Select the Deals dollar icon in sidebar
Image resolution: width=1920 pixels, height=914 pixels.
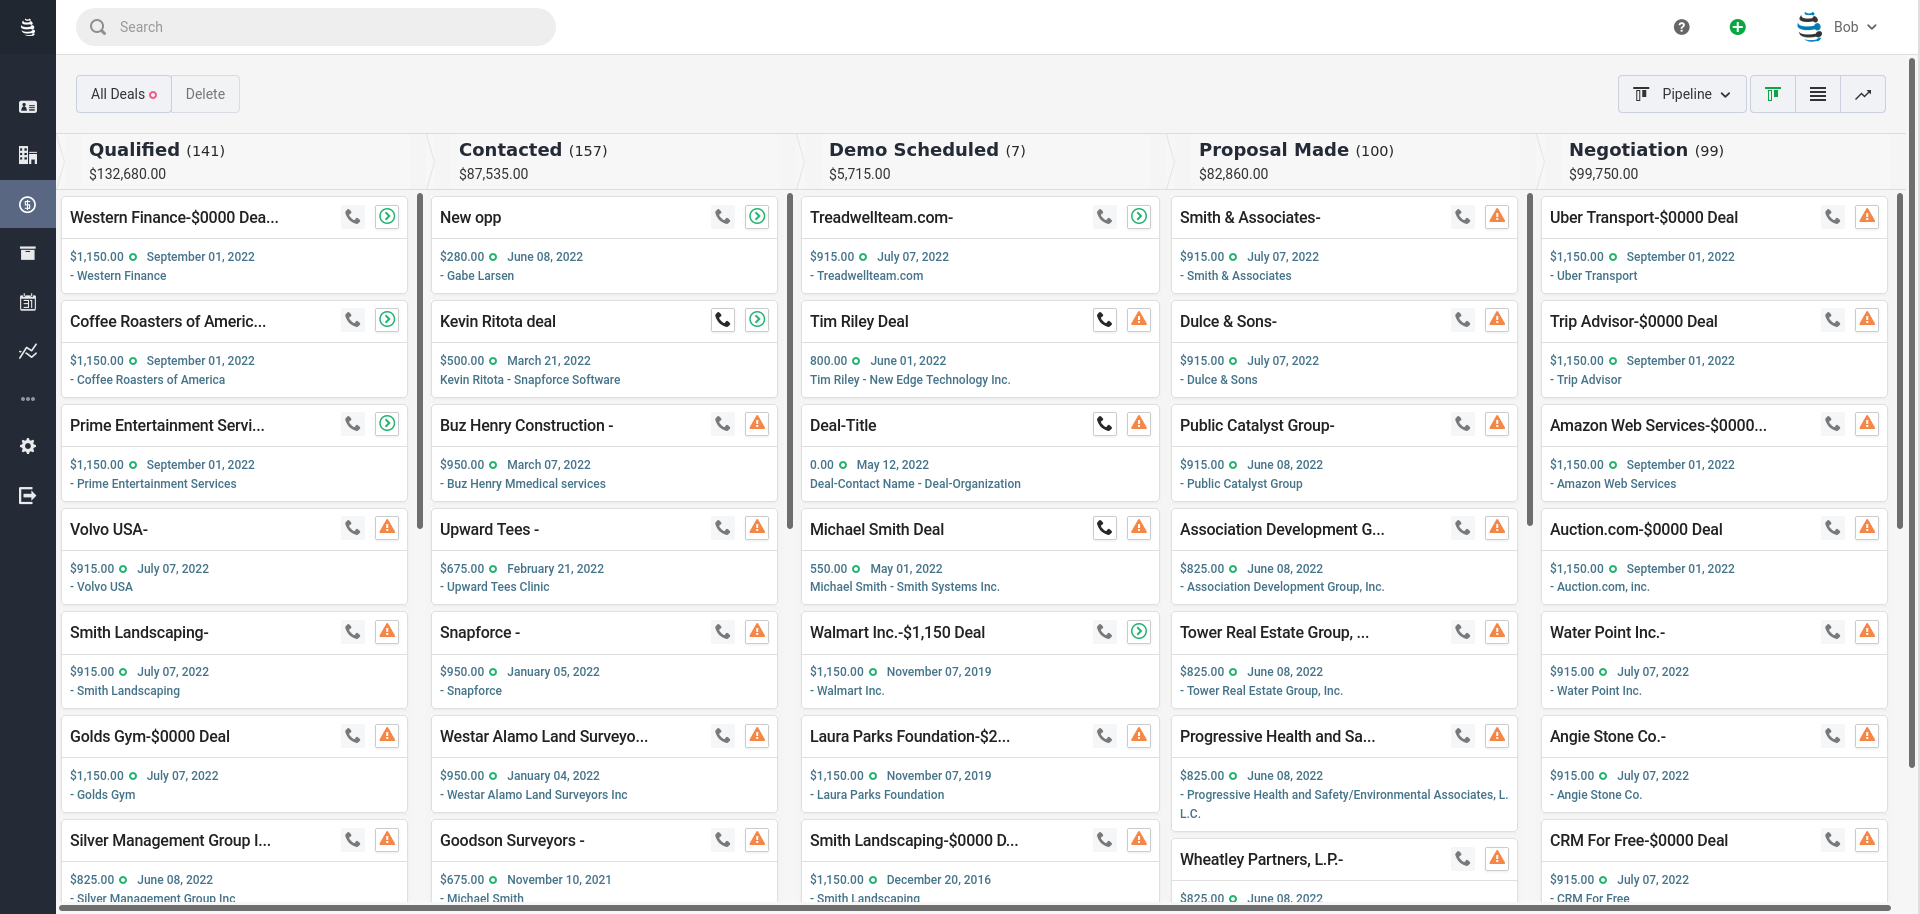[28, 204]
